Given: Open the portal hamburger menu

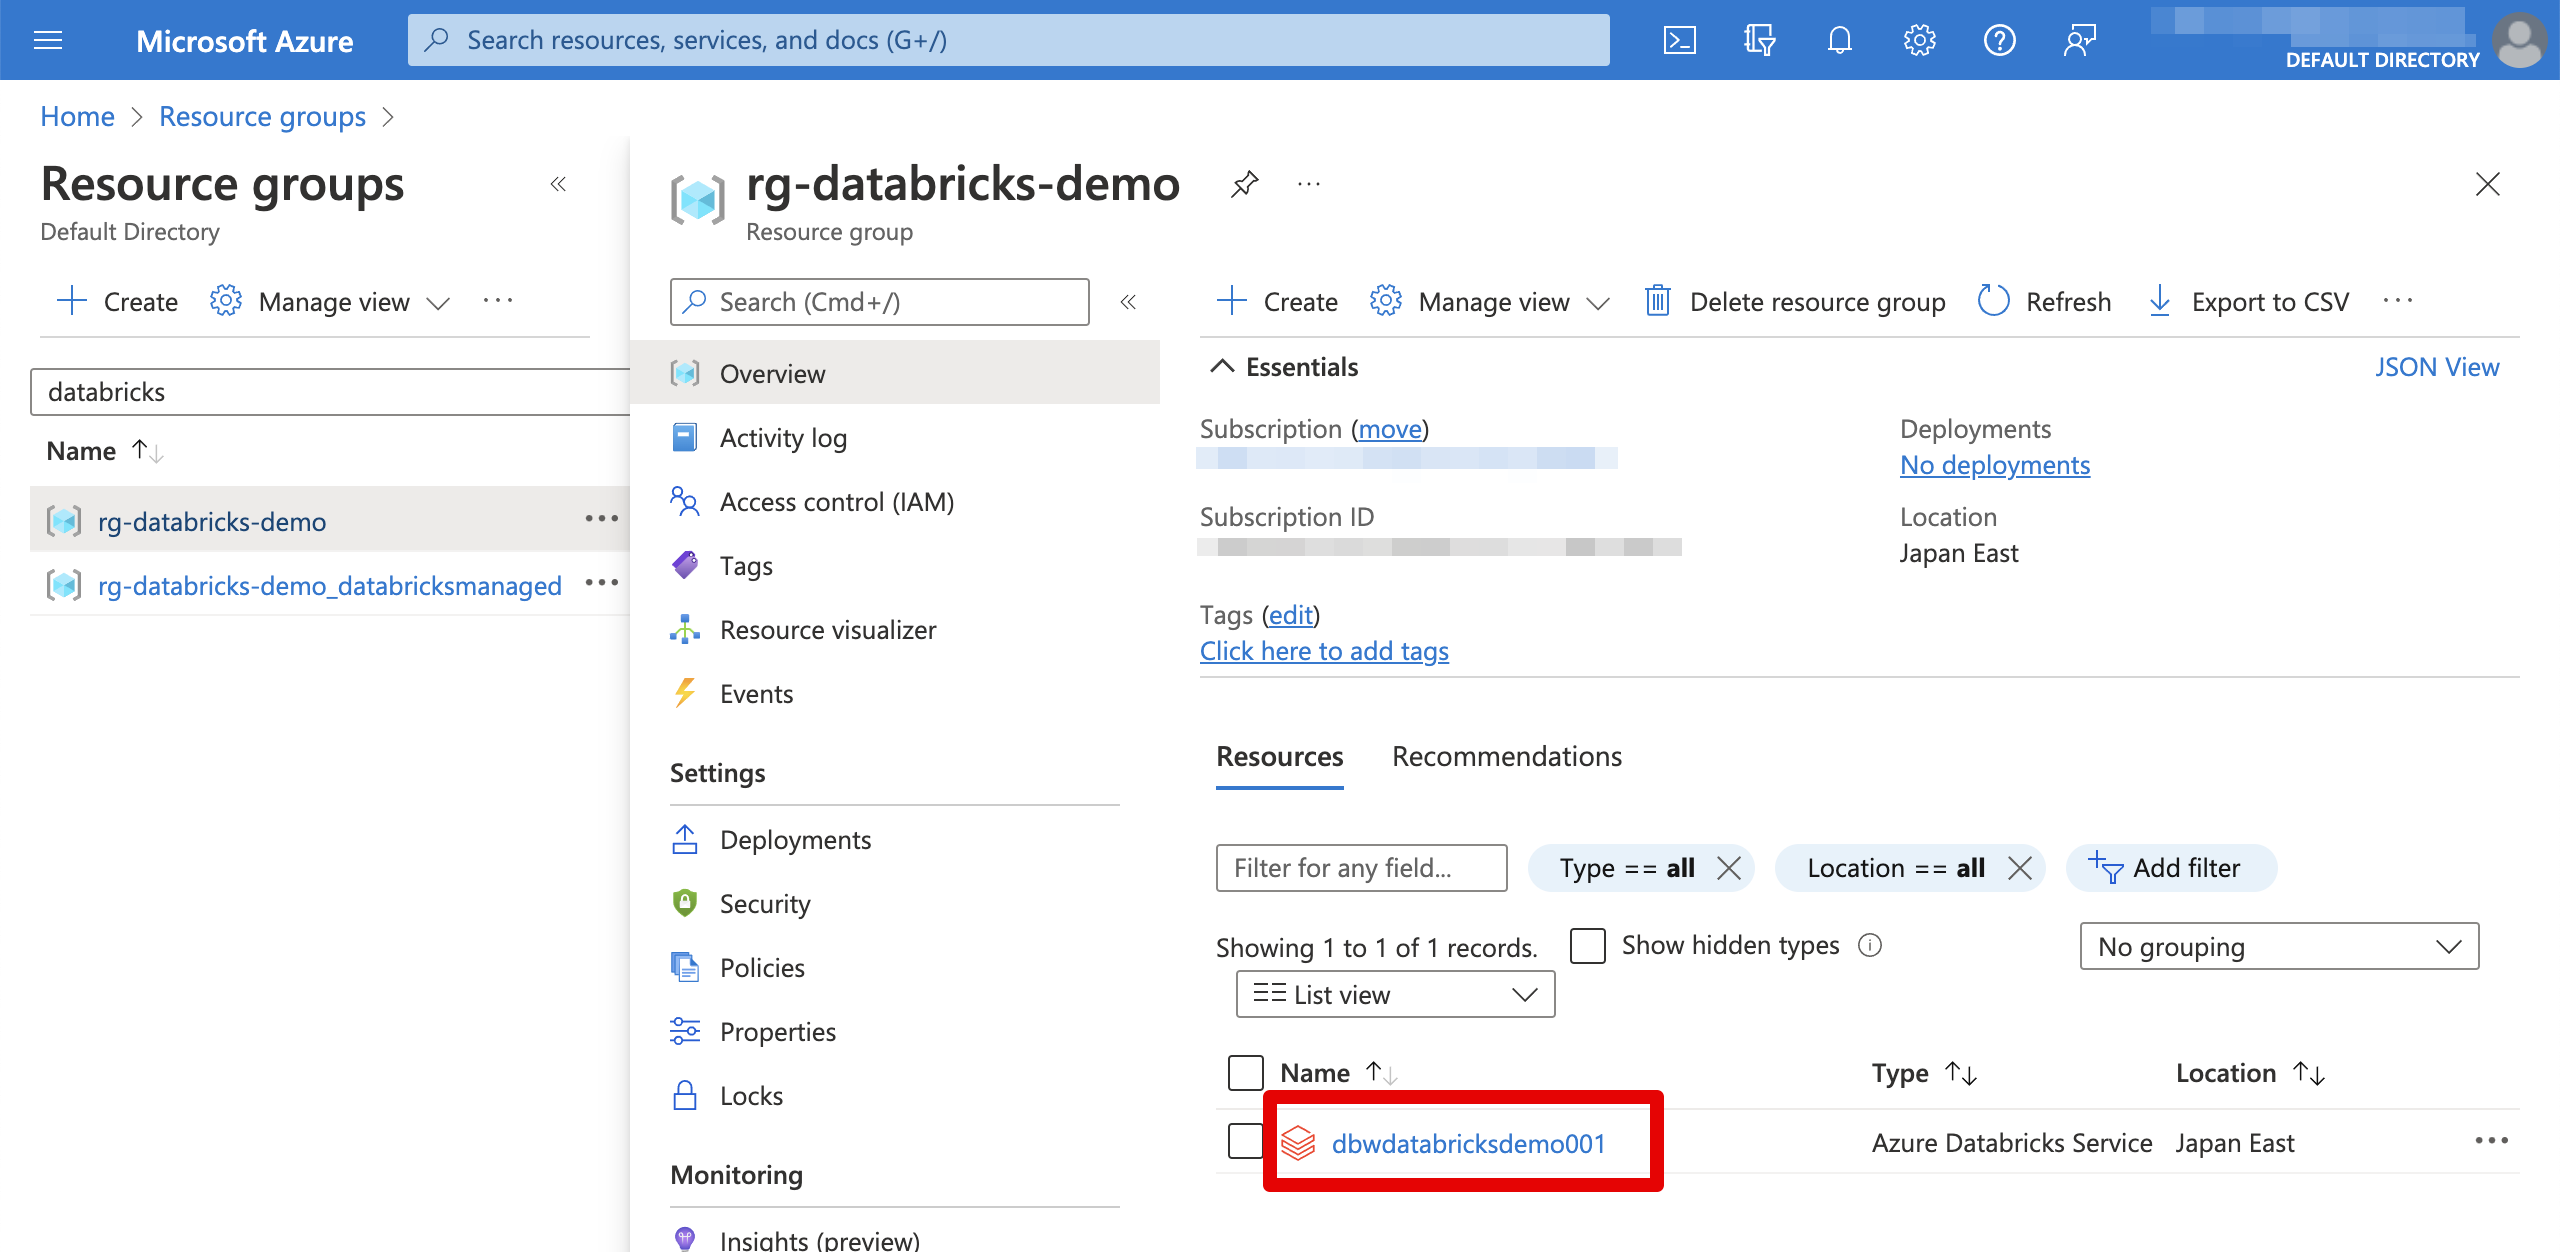Looking at the screenshot, I should click(x=47, y=40).
